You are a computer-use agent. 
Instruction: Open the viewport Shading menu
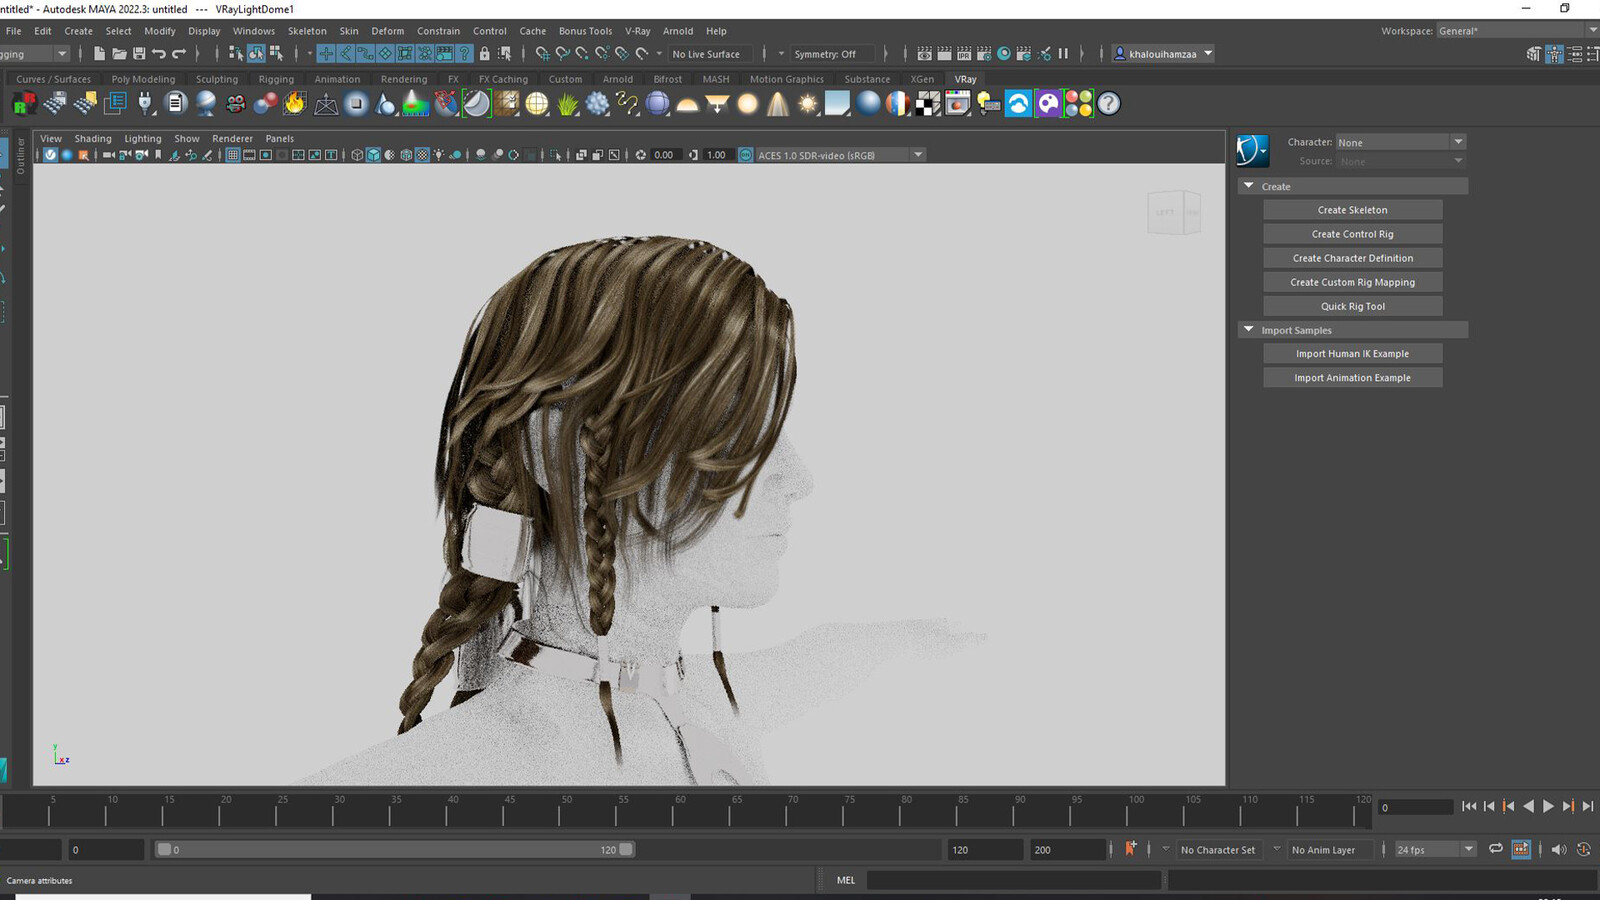click(x=93, y=139)
